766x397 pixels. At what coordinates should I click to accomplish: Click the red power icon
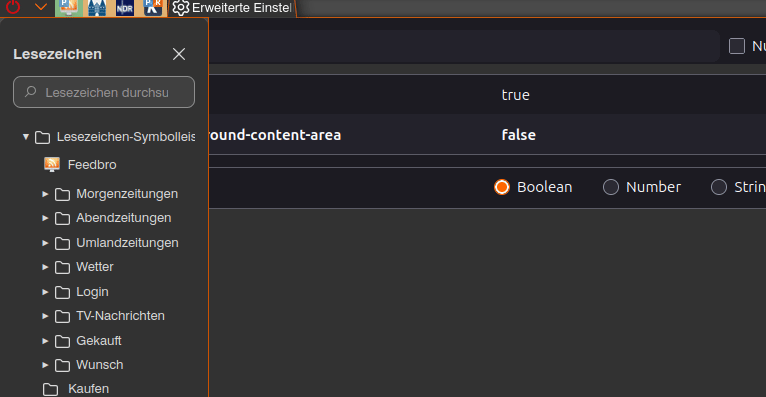(x=13, y=7)
